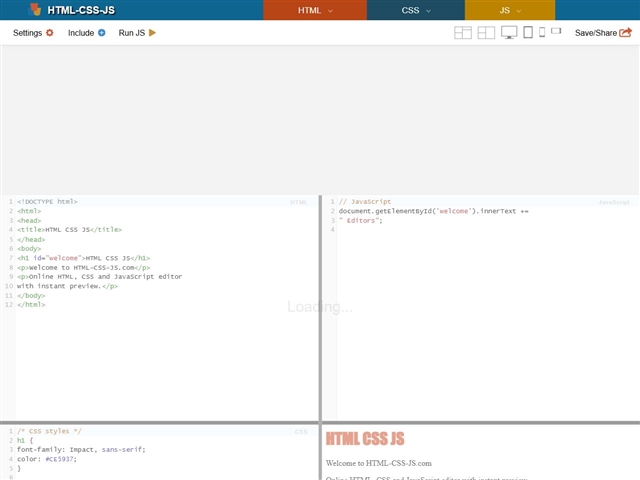Click the color: #CE5937 line in CSS
The height and width of the screenshot is (480, 640).
coord(47,459)
